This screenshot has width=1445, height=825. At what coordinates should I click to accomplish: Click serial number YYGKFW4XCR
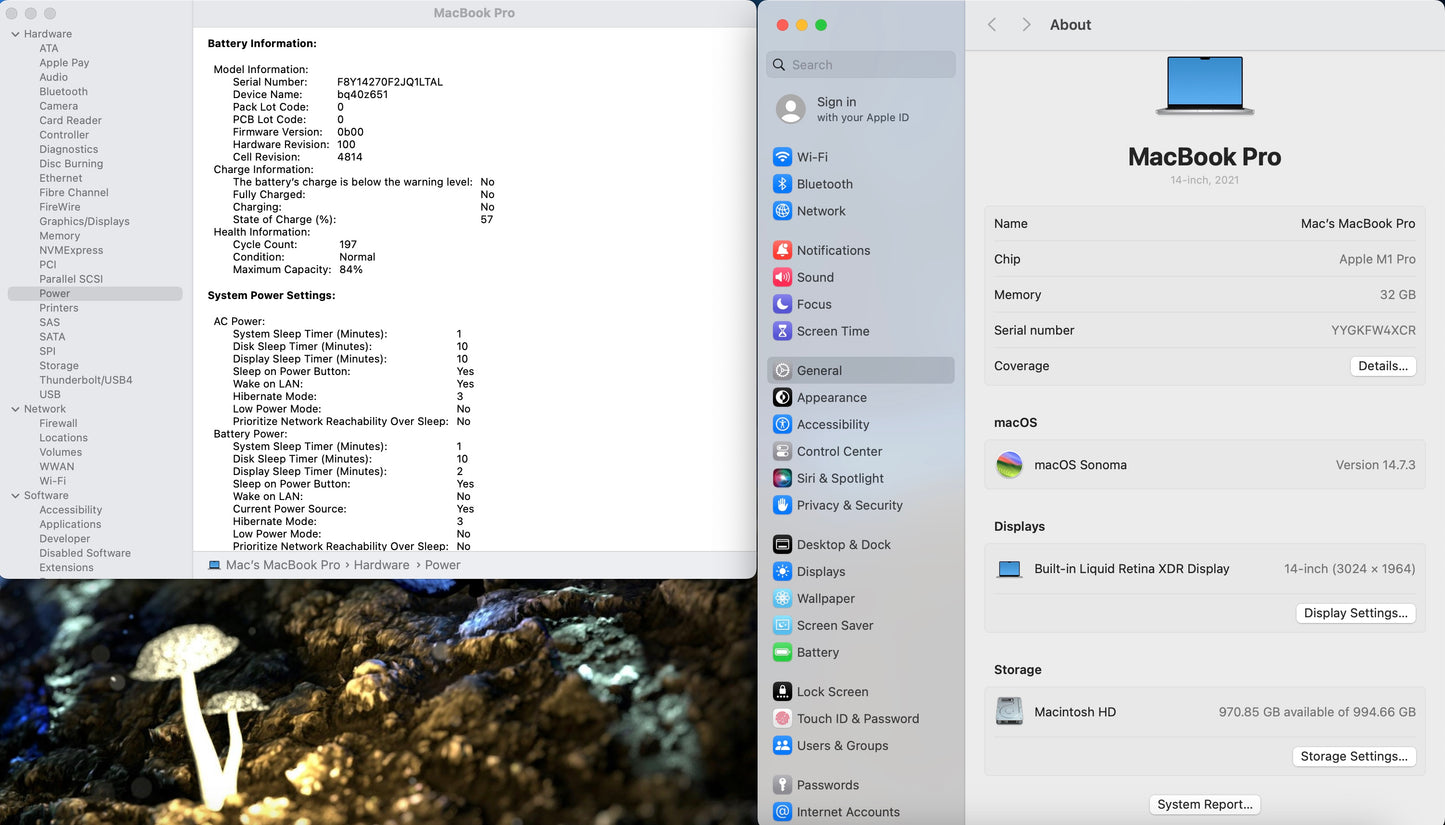pyautogui.click(x=1373, y=330)
